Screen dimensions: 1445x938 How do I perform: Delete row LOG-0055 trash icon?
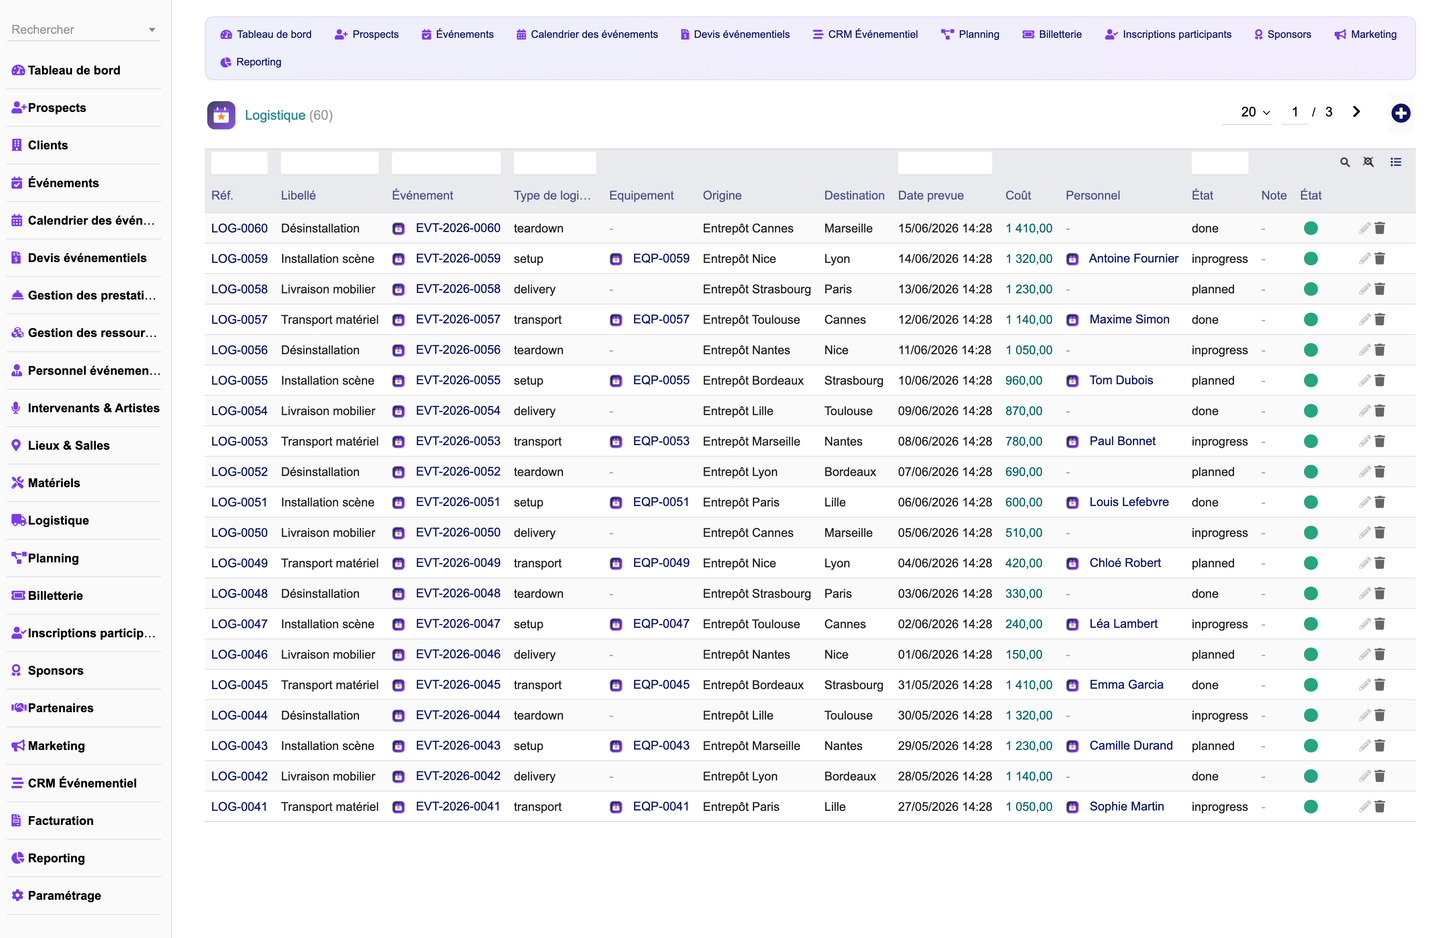coord(1380,381)
